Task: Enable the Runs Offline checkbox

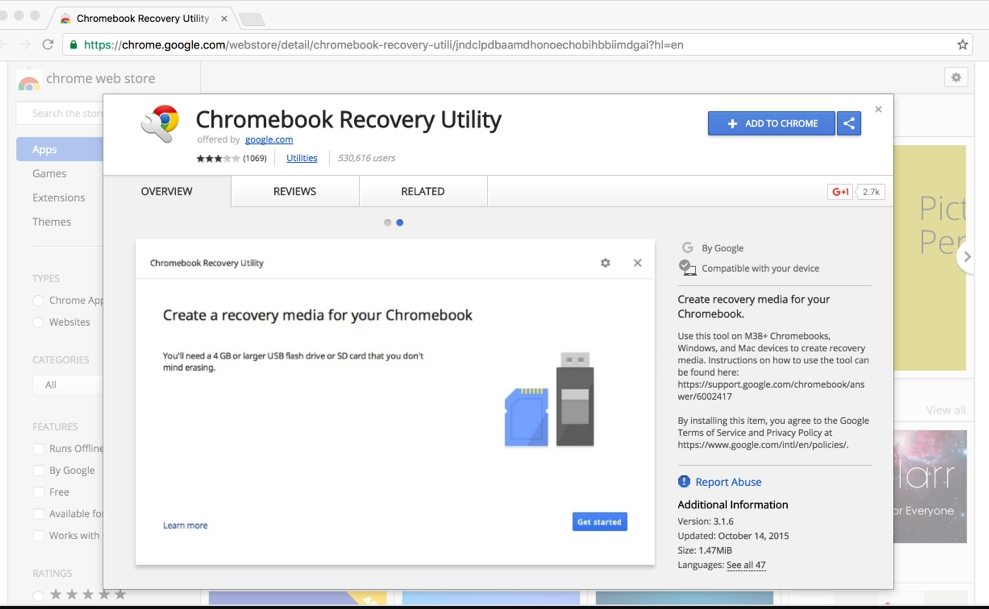Action: [x=38, y=448]
